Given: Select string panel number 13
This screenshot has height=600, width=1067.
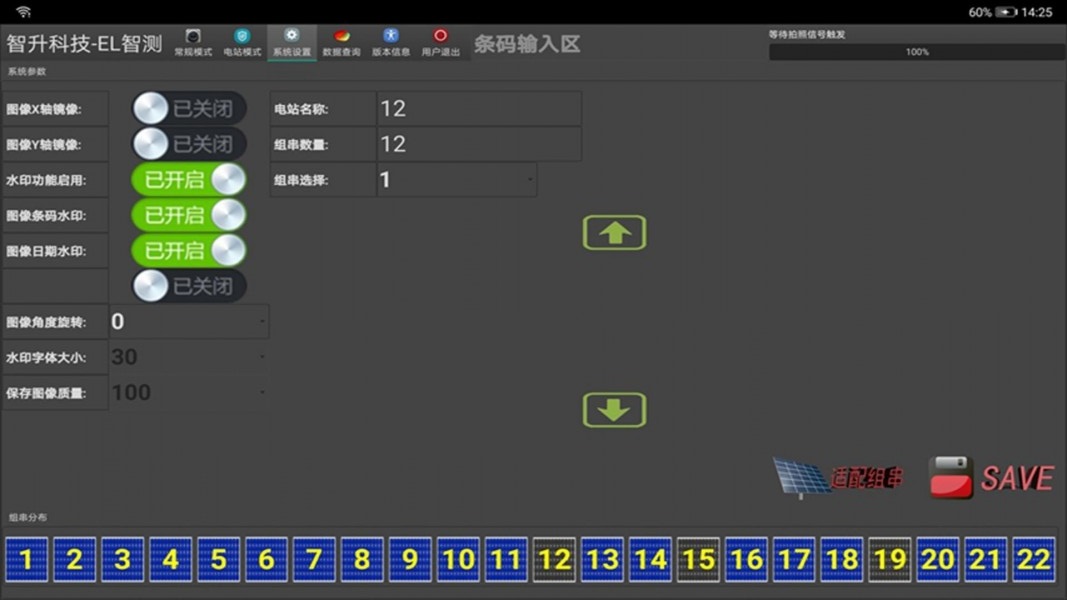Looking at the screenshot, I should click(x=602, y=559).
